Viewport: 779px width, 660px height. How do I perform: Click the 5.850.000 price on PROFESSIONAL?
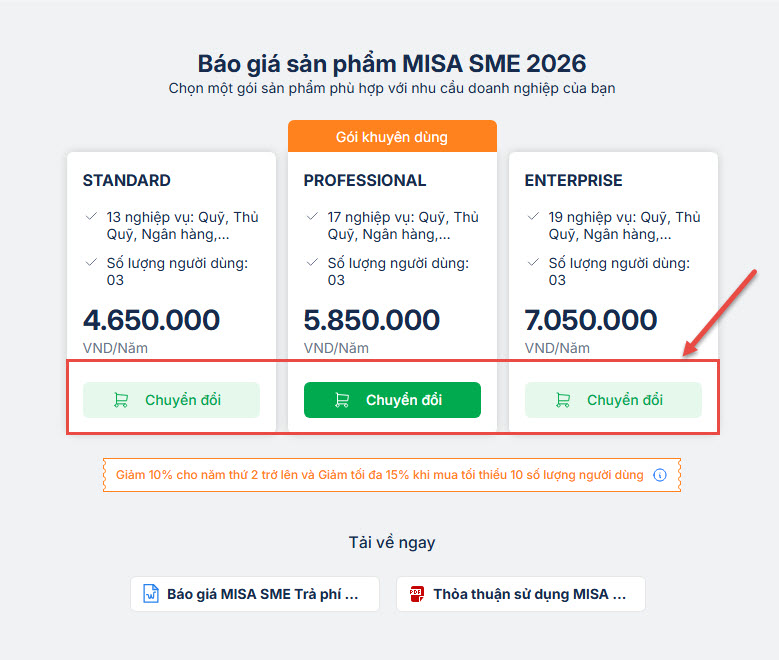coord(372,320)
